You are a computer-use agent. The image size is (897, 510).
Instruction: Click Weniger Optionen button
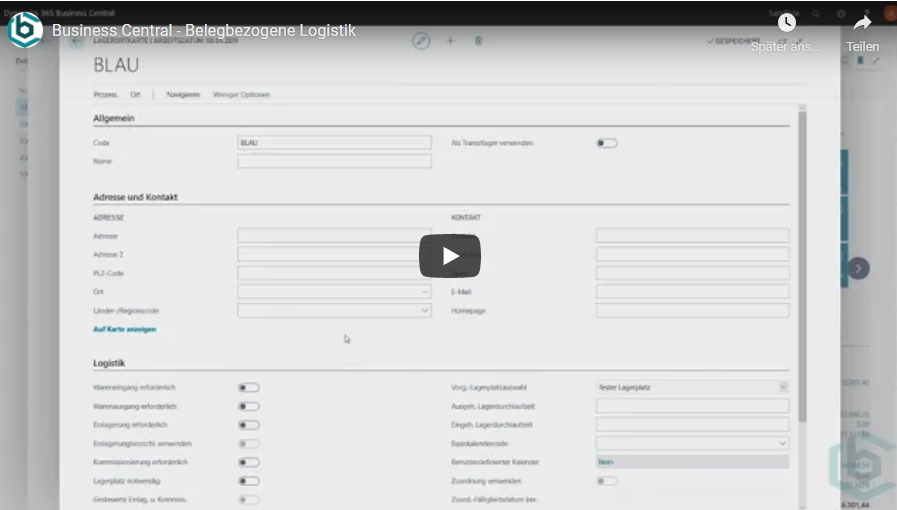pos(241,95)
